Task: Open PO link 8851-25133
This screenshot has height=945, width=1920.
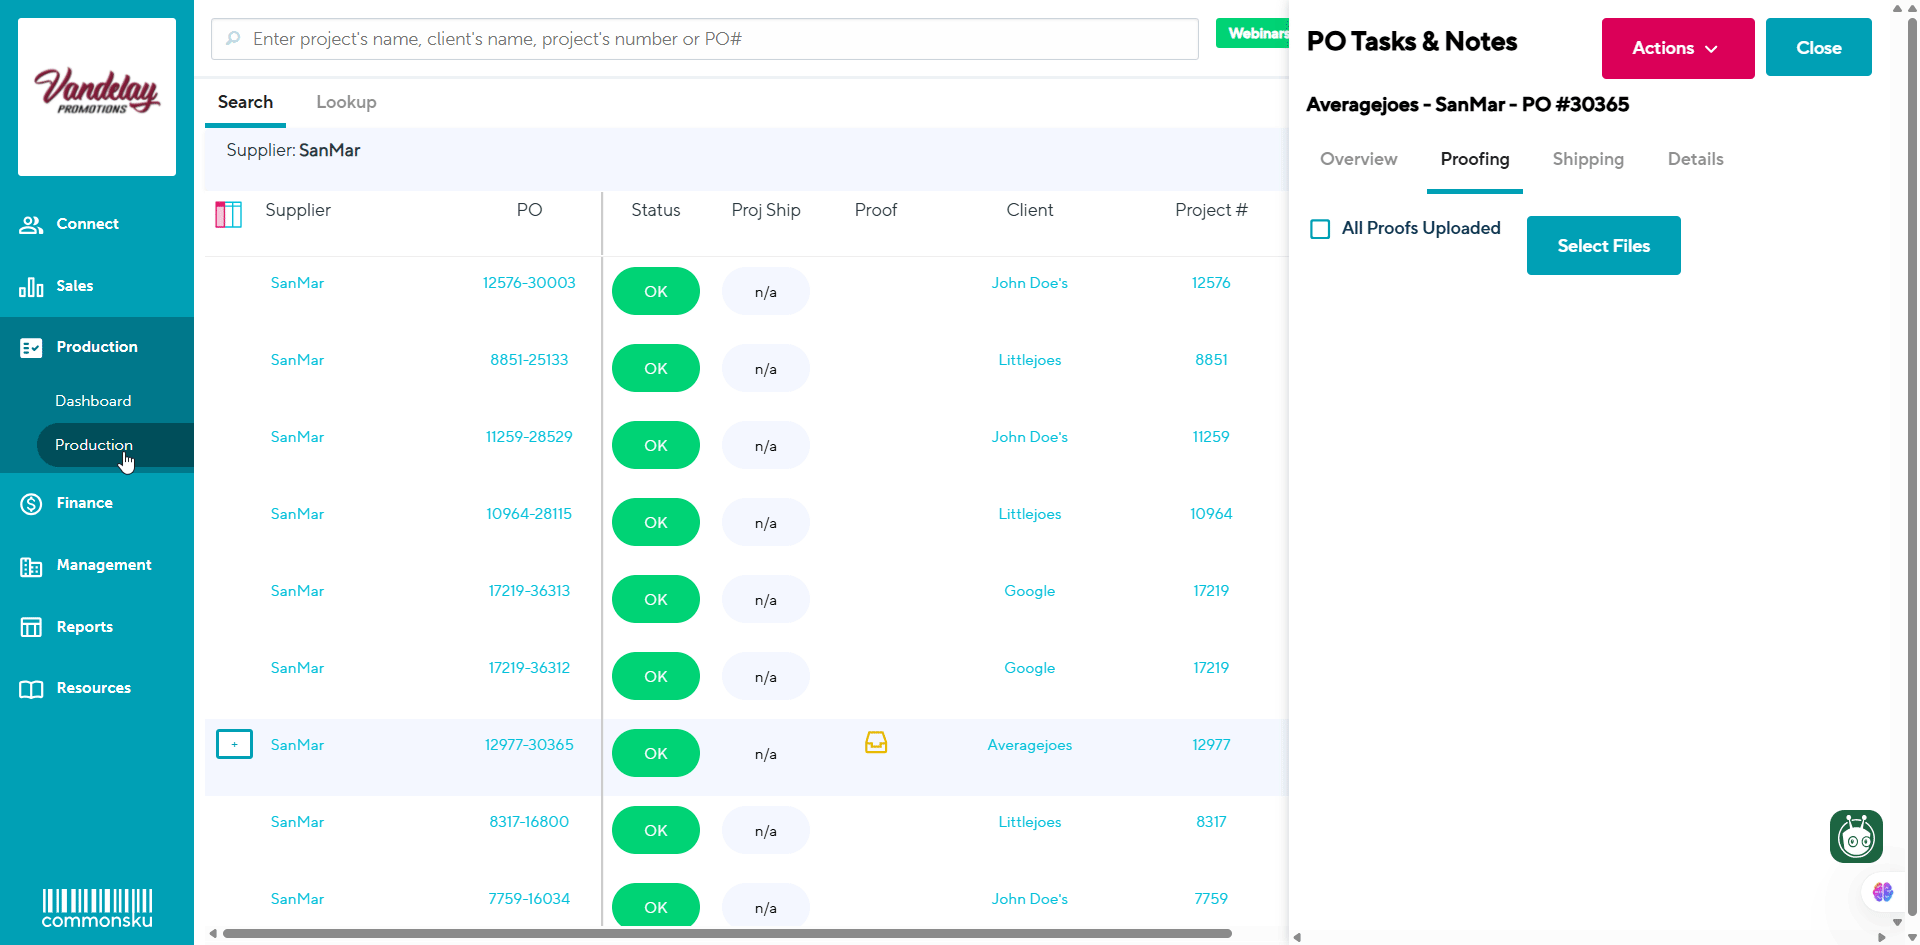Action: tap(529, 360)
